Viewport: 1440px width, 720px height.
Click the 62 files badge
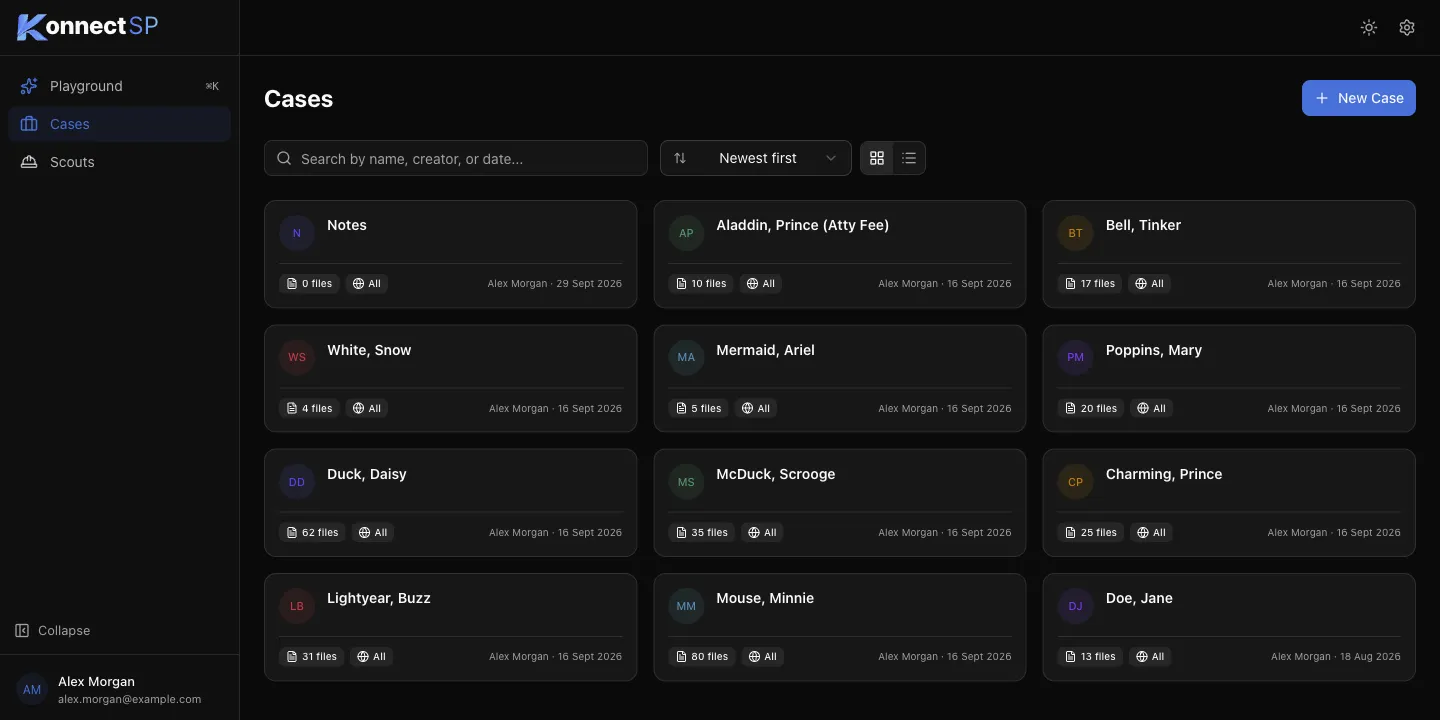coord(313,533)
